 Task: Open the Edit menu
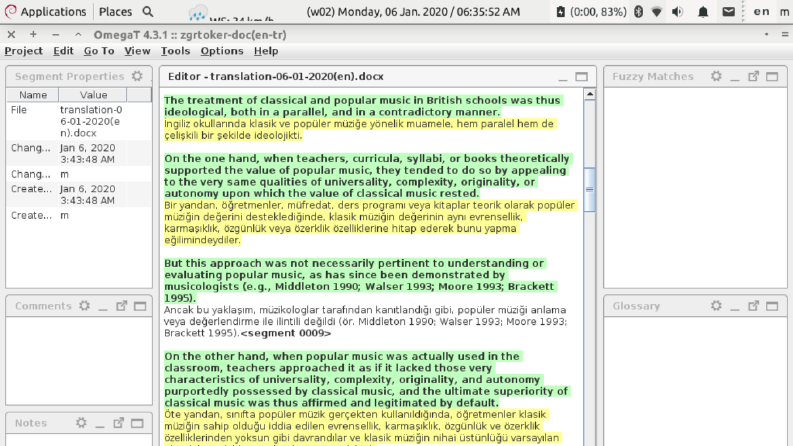(x=63, y=51)
